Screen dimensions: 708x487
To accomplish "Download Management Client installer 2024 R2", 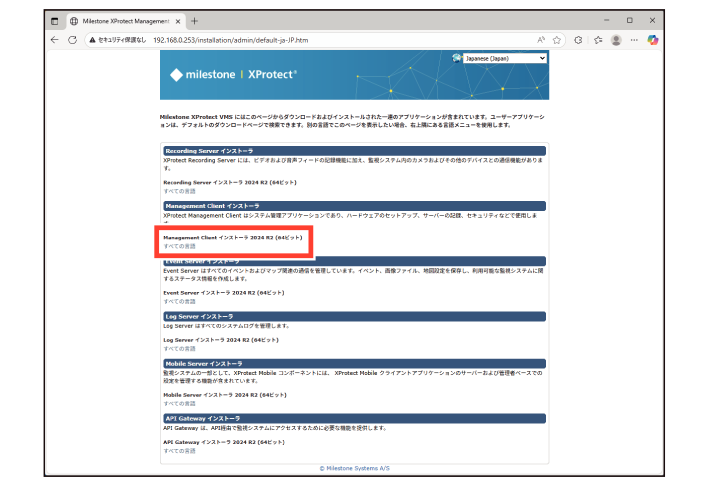I will point(233,237).
